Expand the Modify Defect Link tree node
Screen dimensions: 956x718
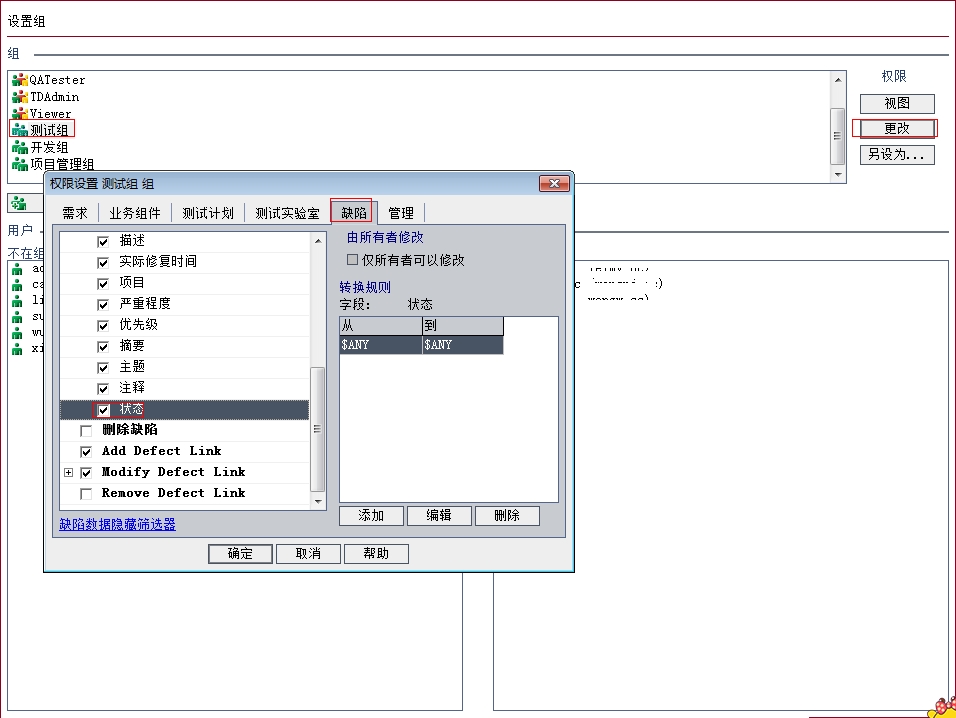69,473
